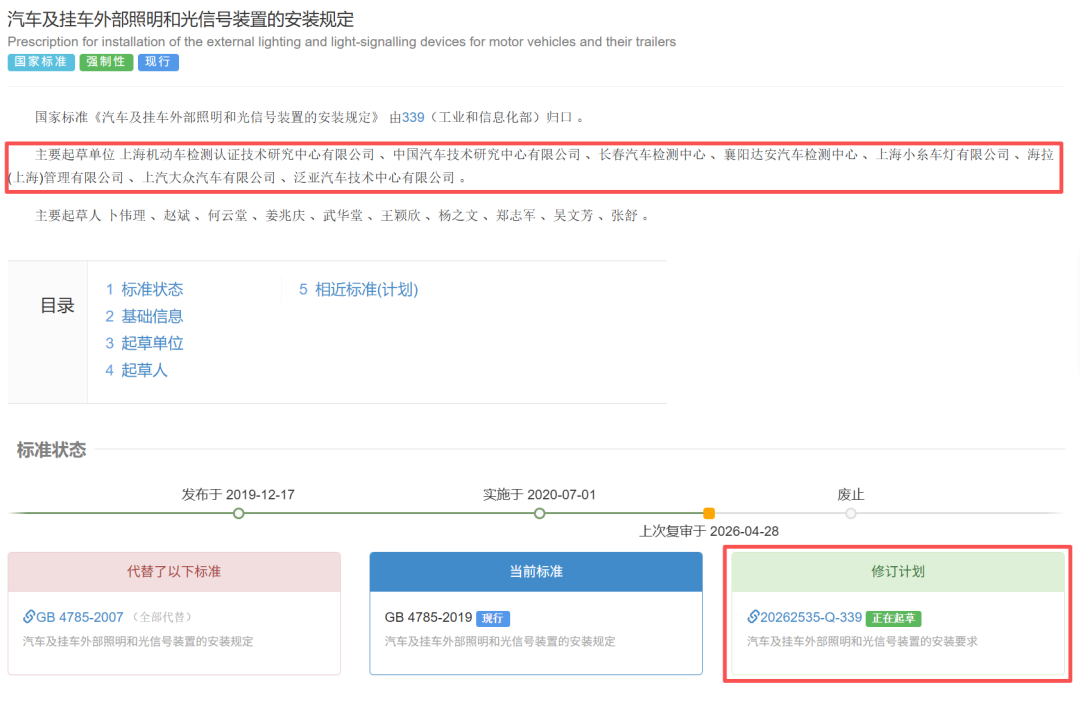Click the 强制性 green tag badge
The height and width of the screenshot is (704, 1080).
[106, 62]
